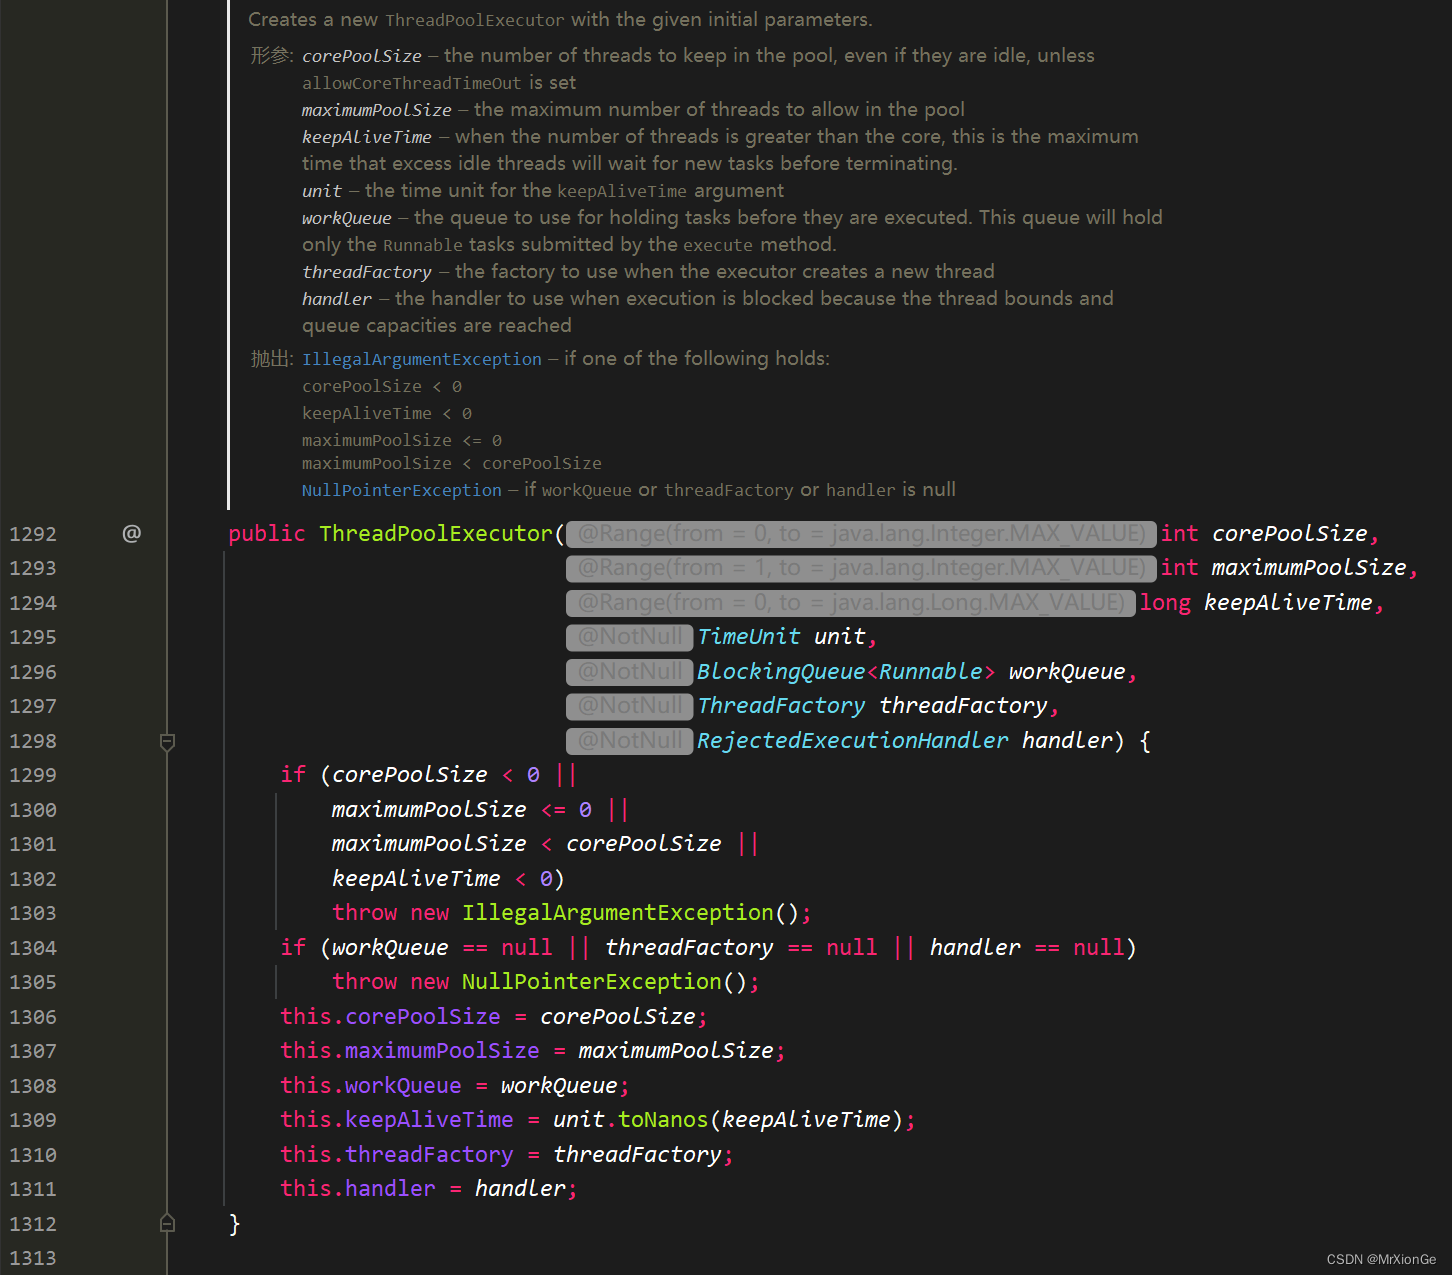Click the 'Runnable' code word in Javadoc
The image size is (1452, 1275).
point(423,245)
